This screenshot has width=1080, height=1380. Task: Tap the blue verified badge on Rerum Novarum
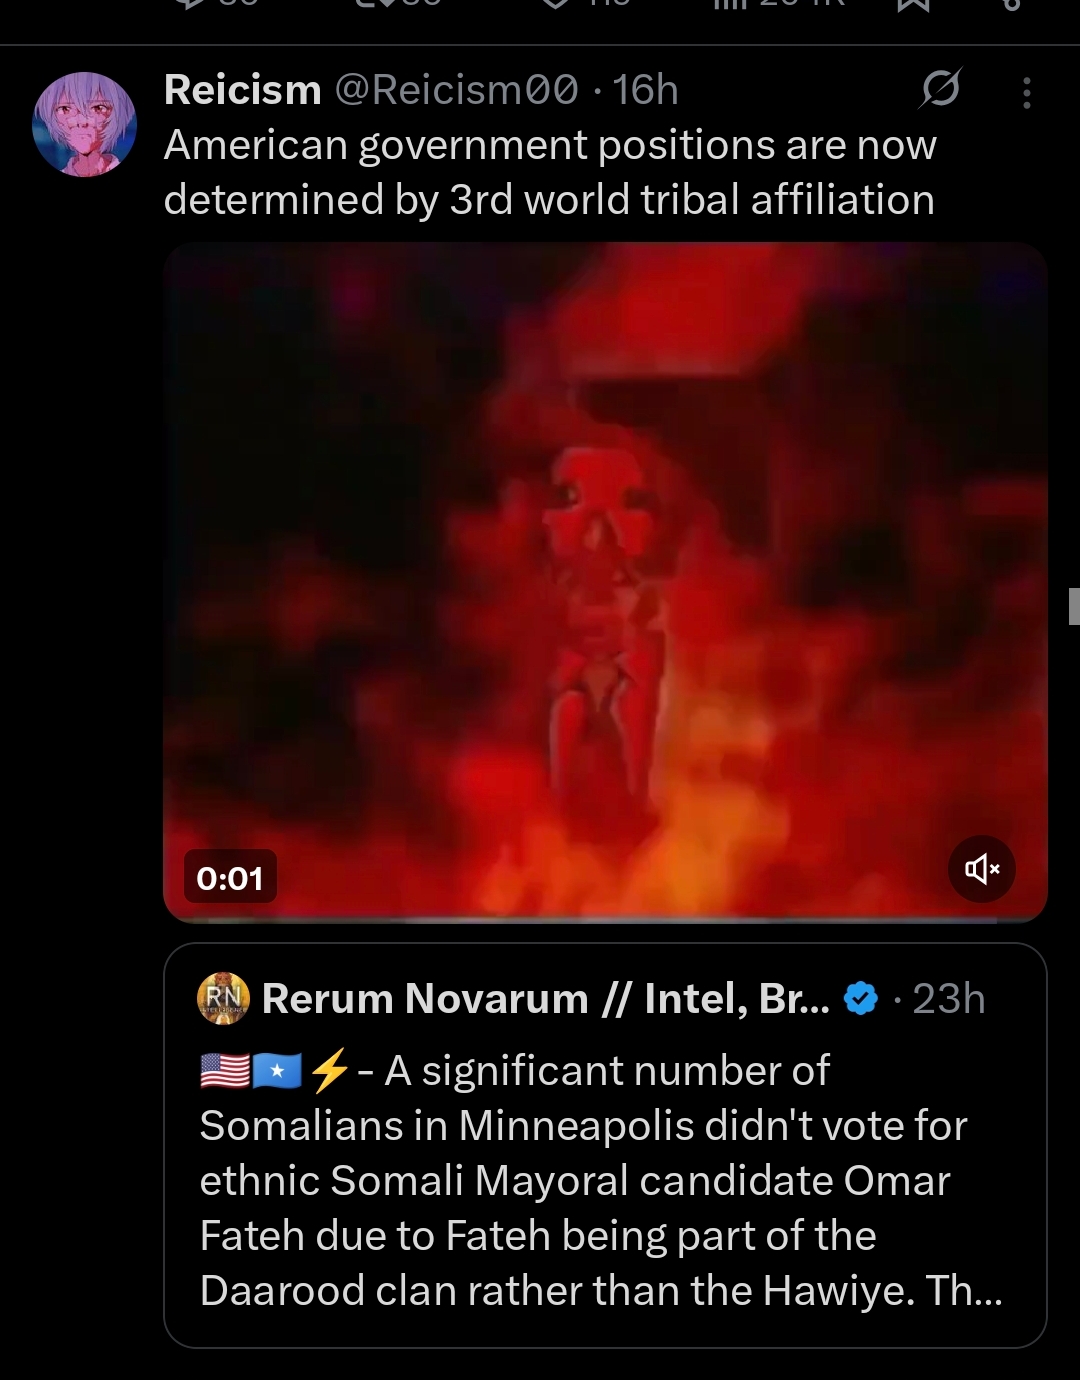click(x=861, y=998)
